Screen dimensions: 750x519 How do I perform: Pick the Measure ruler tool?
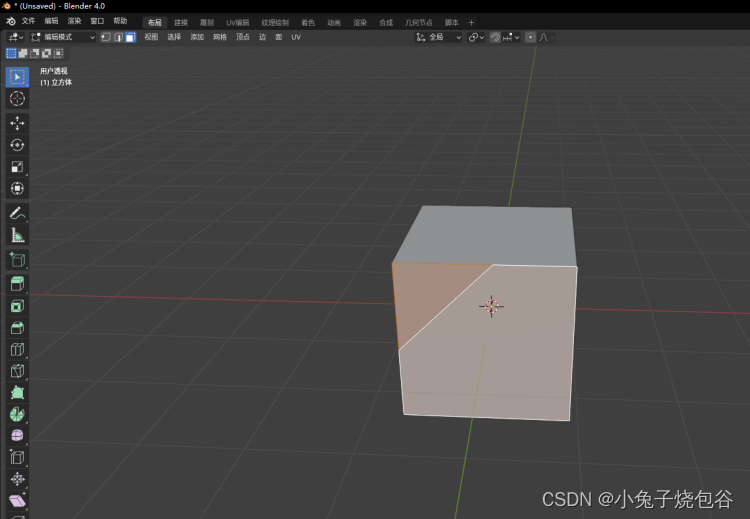point(17,235)
